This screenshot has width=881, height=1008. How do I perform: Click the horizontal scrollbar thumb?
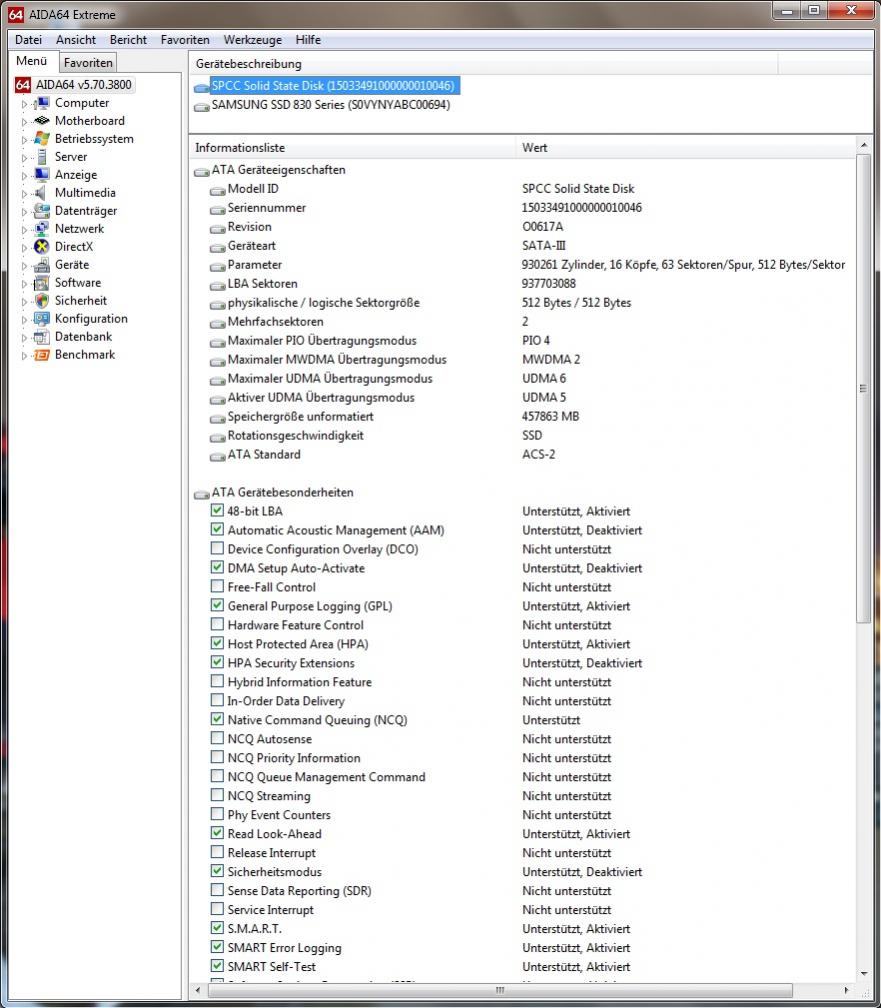coord(500,990)
